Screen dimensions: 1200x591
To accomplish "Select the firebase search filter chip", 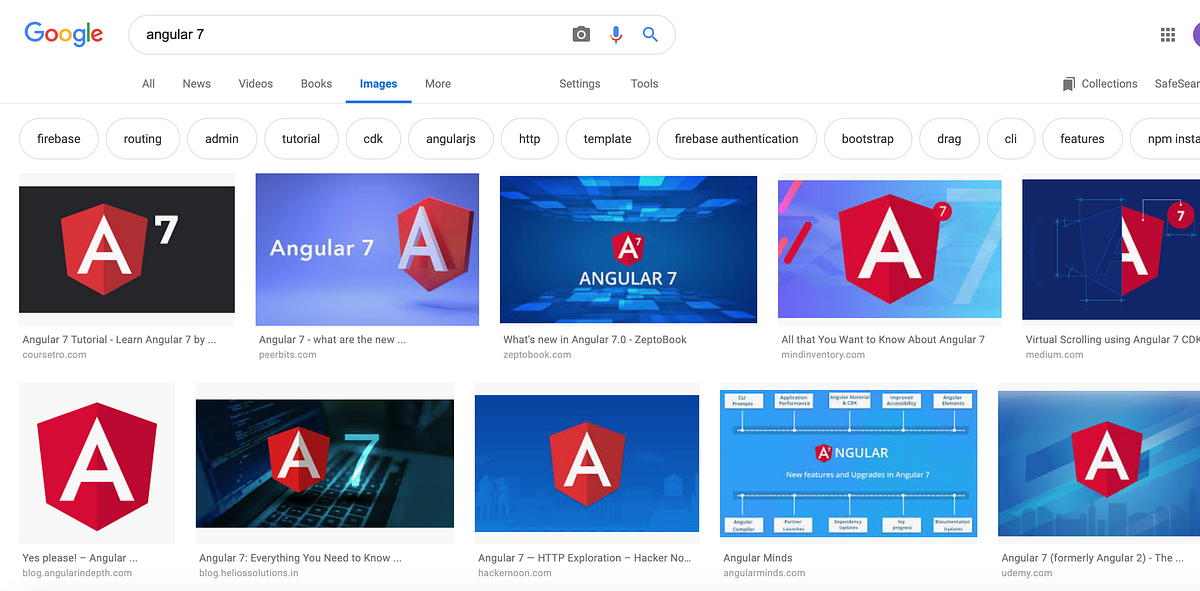I will [58, 138].
